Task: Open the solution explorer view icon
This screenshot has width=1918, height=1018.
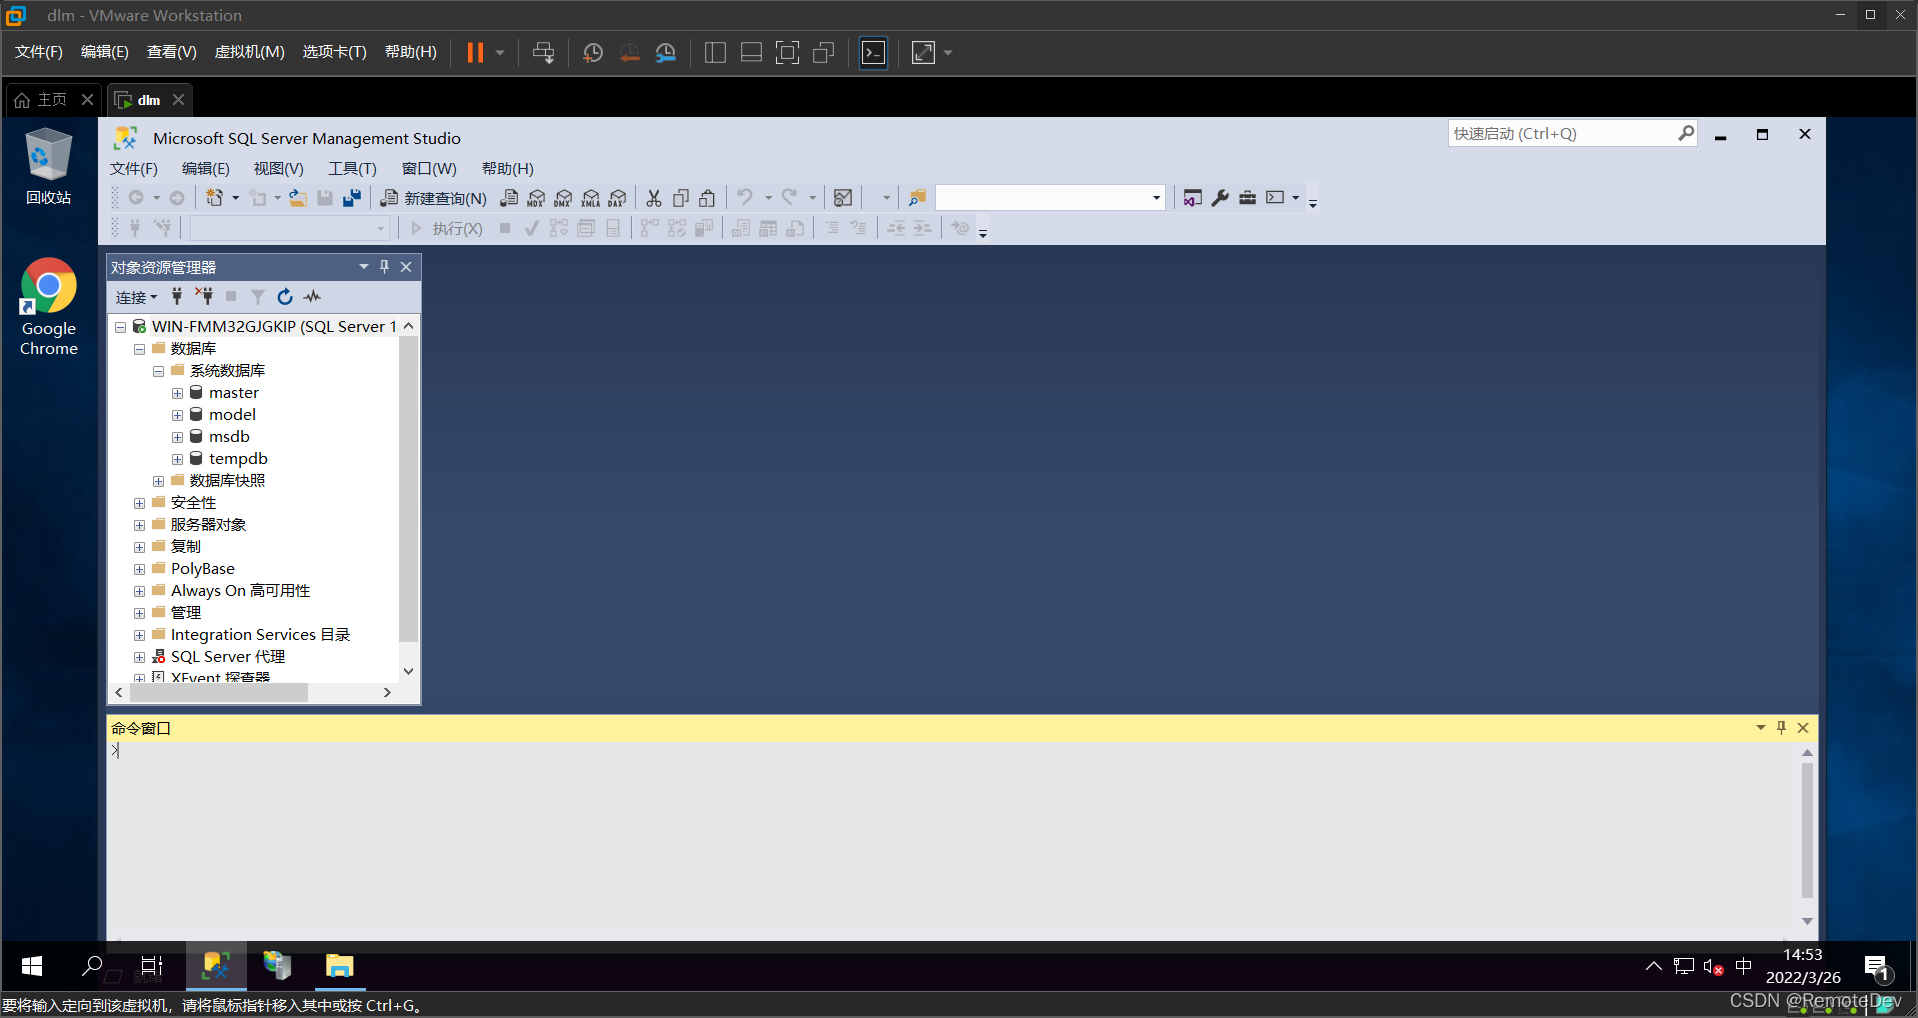Action: [1193, 198]
